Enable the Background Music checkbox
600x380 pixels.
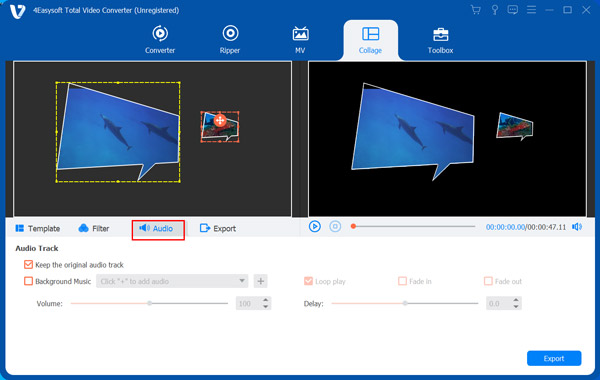pos(28,281)
